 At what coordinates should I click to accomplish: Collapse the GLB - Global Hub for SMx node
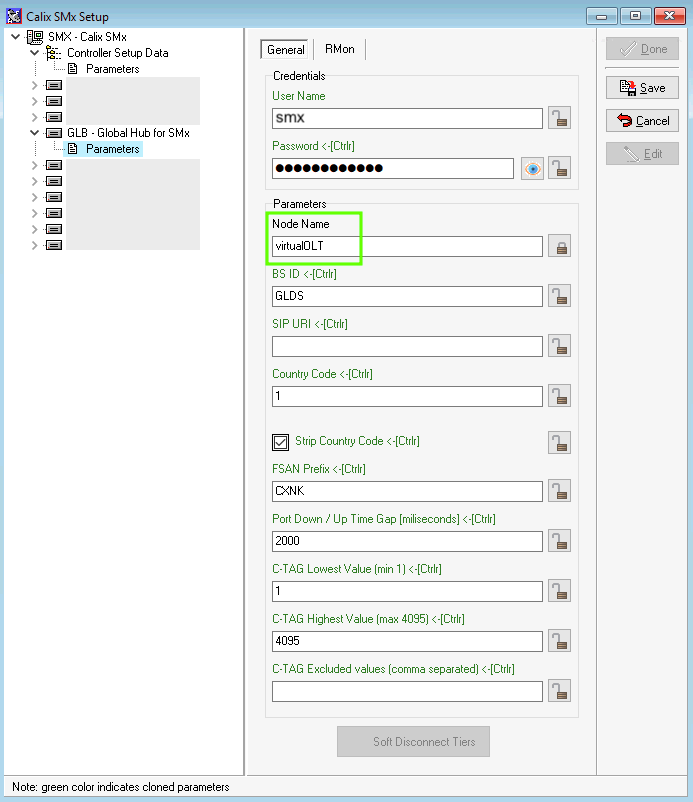tap(34, 132)
